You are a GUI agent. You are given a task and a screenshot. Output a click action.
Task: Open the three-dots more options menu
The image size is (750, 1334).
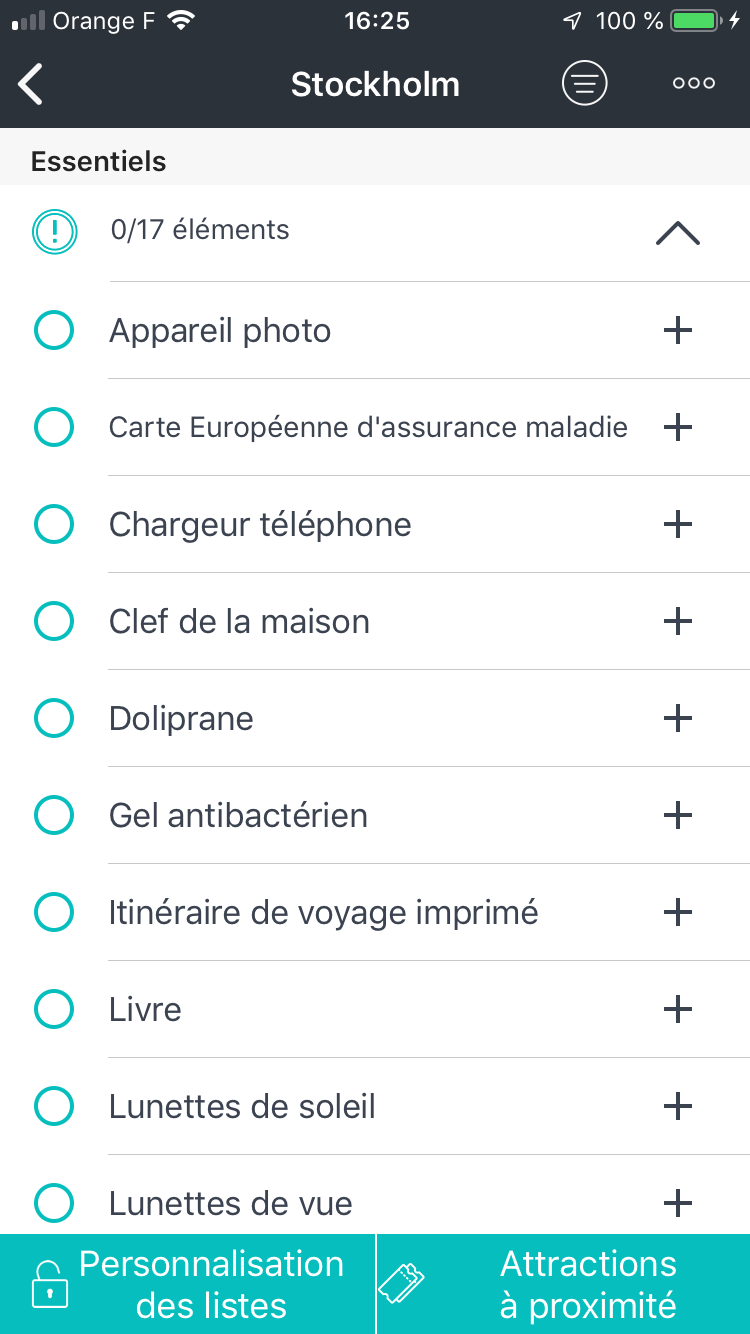[x=693, y=84]
